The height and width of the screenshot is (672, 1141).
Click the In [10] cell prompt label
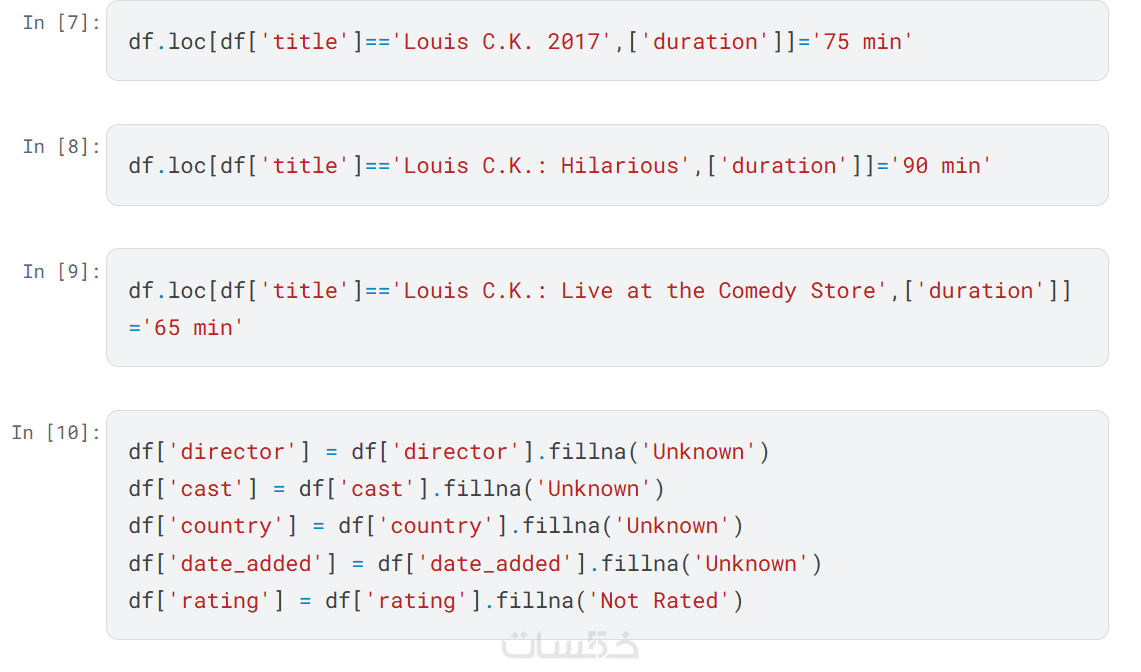pyautogui.click(x=56, y=432)
